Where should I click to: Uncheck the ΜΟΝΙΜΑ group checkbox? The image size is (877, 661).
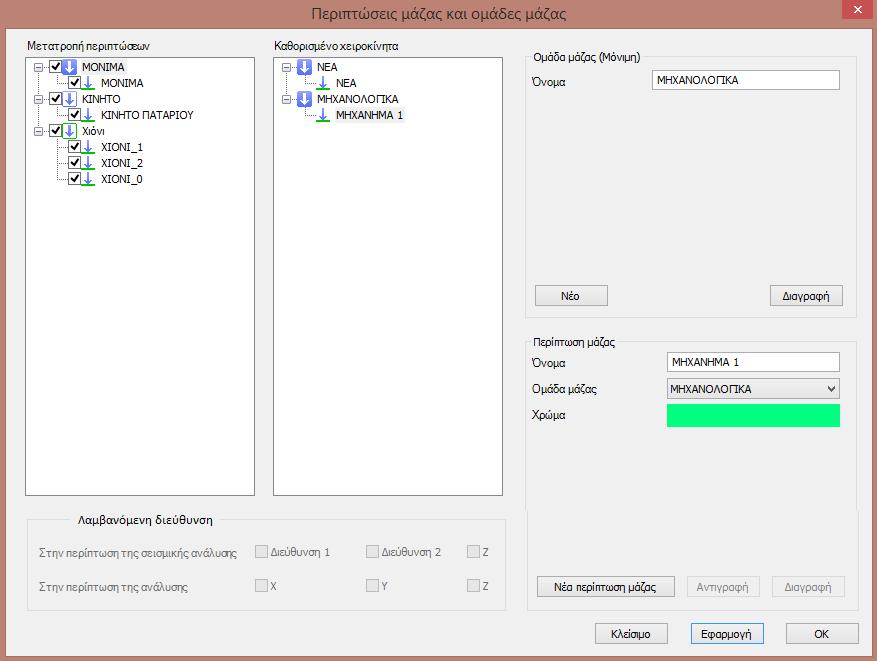[x=55, y=67]
